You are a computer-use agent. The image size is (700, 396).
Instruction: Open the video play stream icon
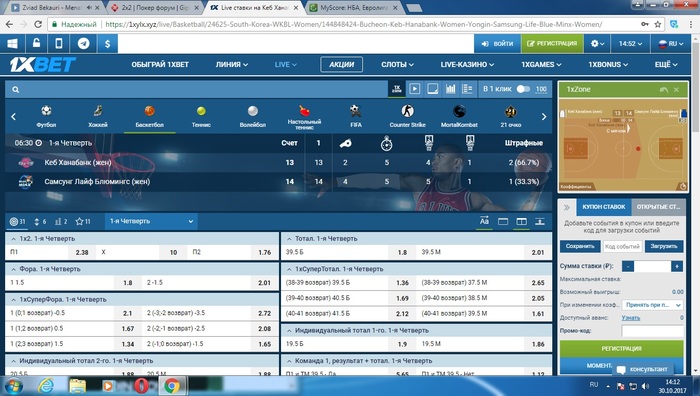coord(415,89)
